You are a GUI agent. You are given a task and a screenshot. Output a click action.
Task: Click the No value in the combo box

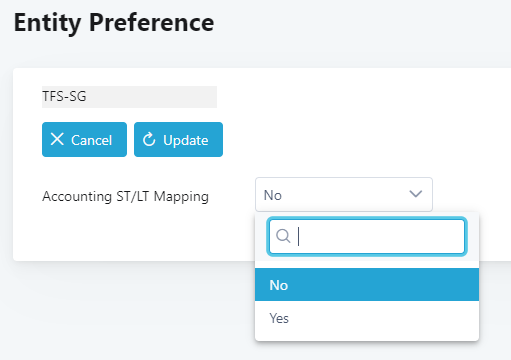click(x=273, y=195)
